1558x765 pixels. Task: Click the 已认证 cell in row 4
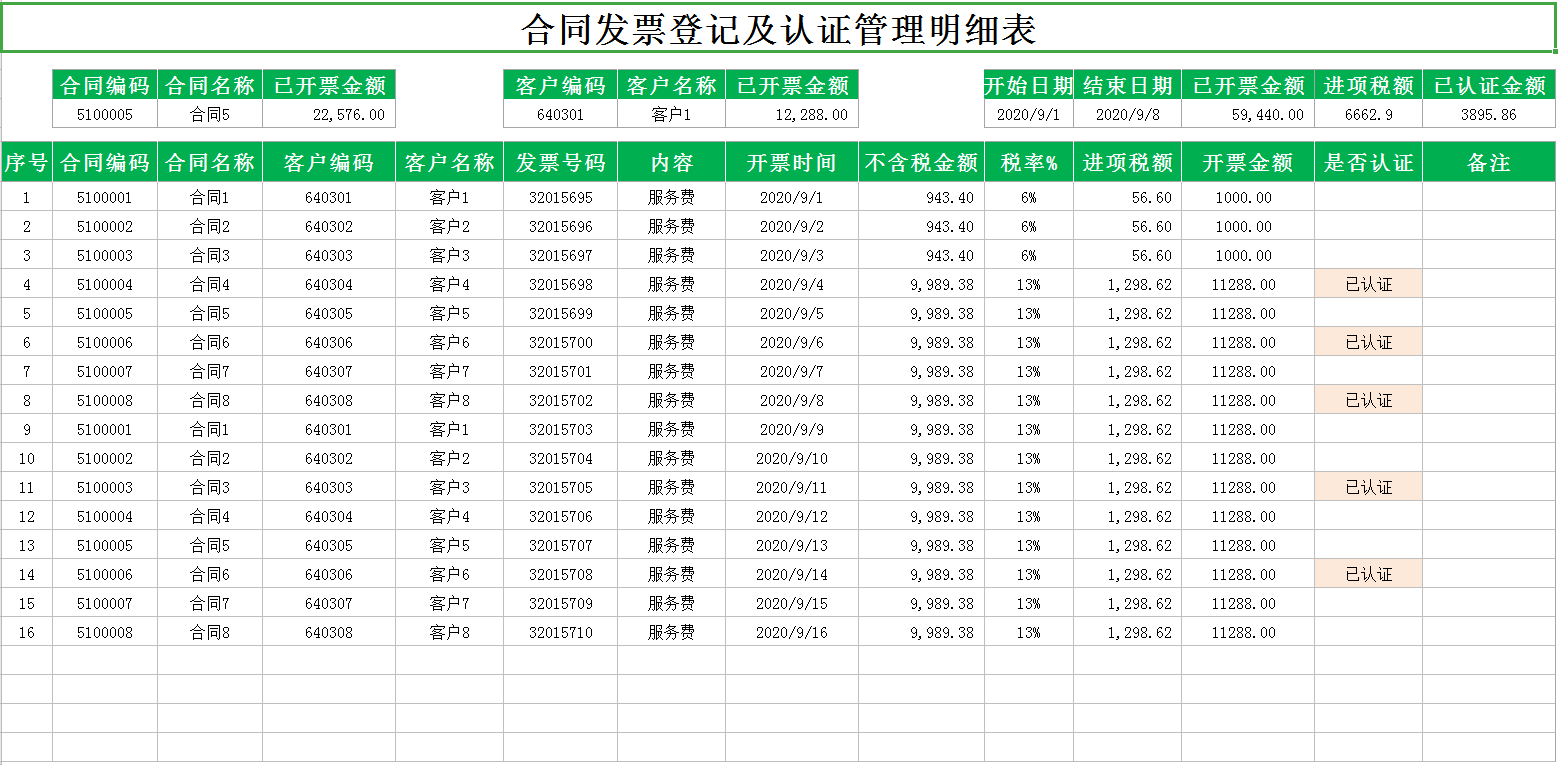click(1369, 283)
